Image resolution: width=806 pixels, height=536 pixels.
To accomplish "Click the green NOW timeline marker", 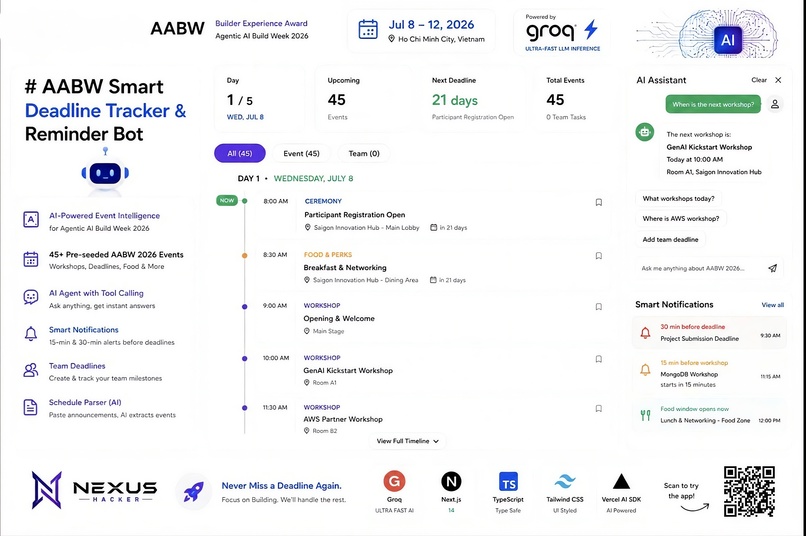I will (x=227, y=200).
